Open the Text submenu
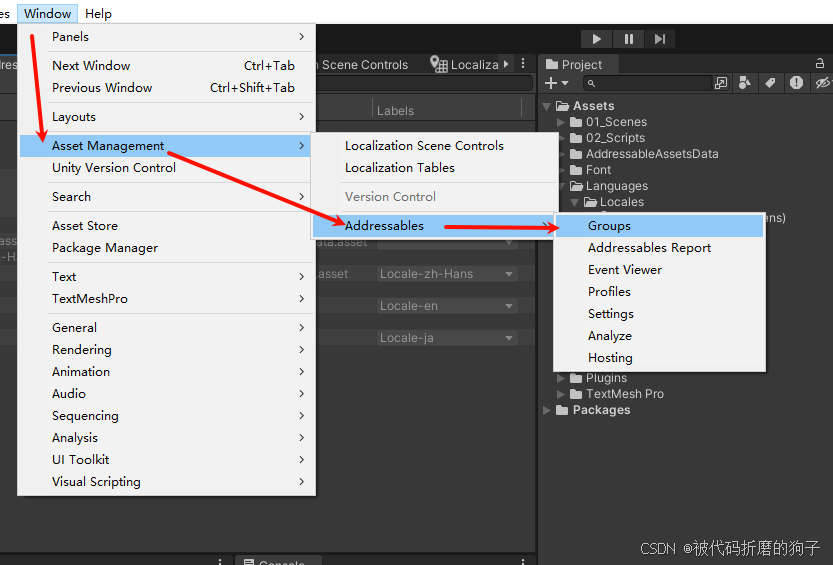Viewport: 833px width, 565px height. pos(167,277)
